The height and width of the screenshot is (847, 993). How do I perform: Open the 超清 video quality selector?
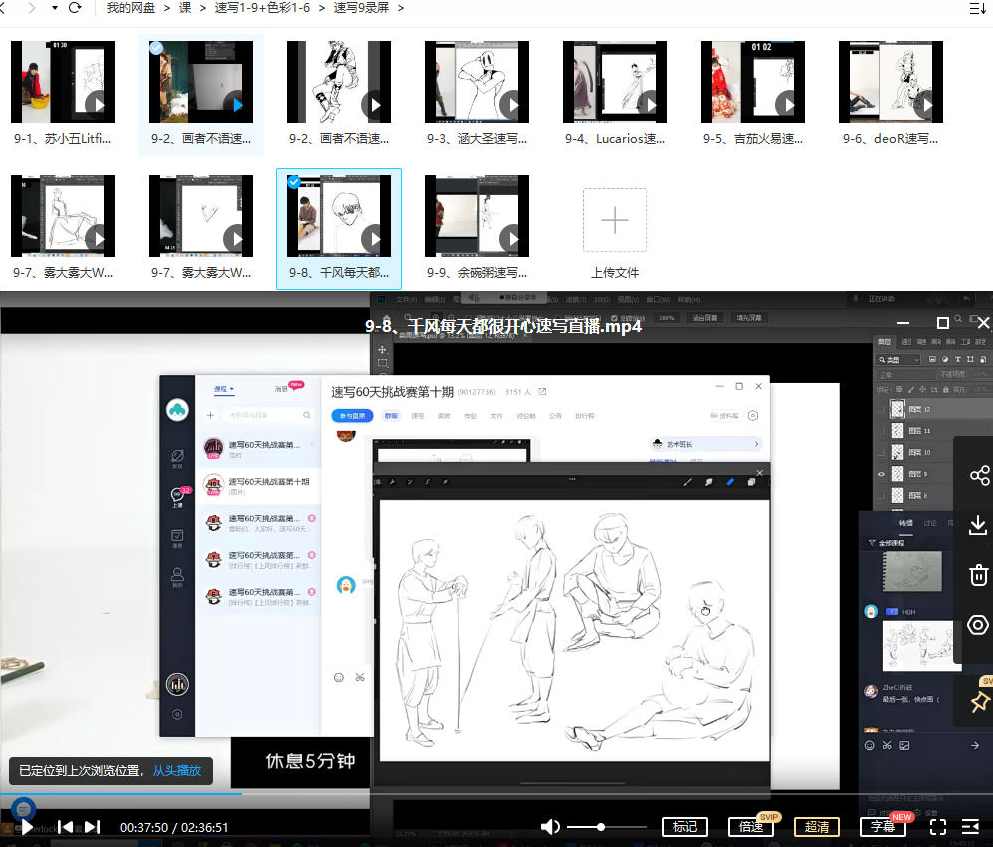click(x=819, y=827)
